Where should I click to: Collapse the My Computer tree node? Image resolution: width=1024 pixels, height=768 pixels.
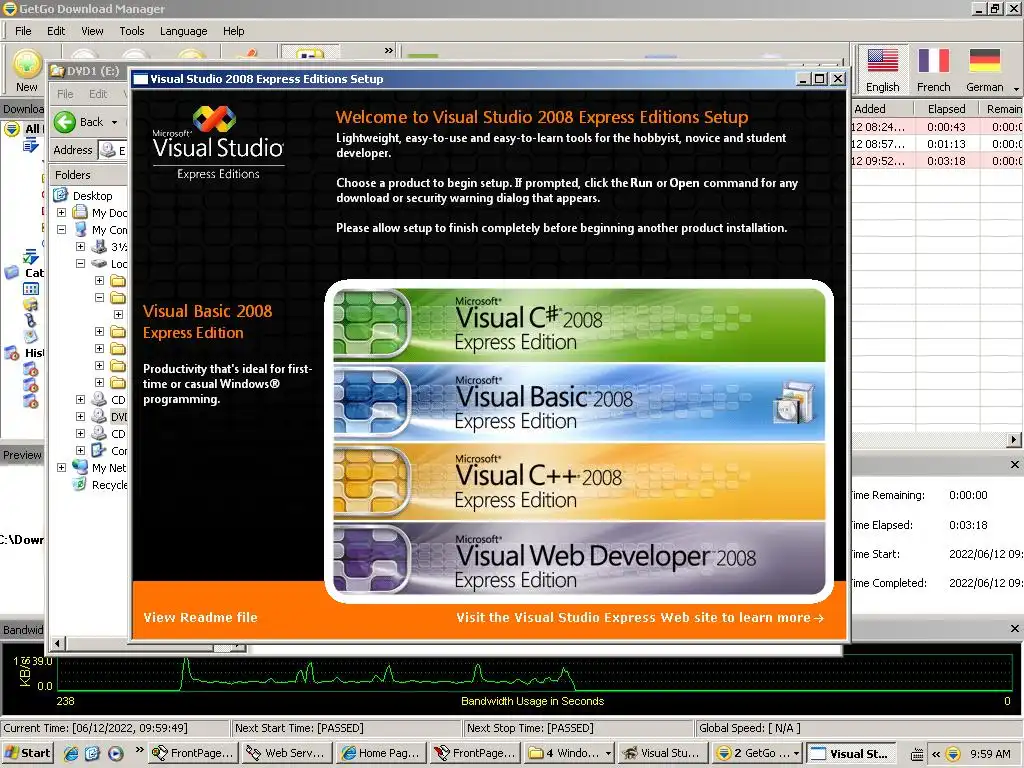coord(61,230)
